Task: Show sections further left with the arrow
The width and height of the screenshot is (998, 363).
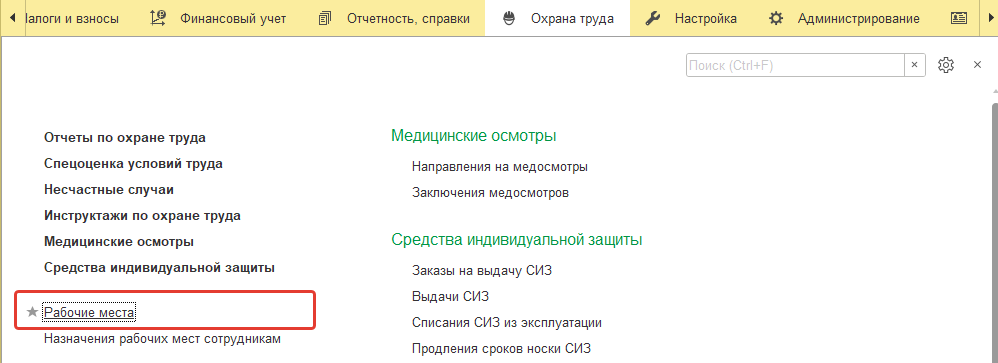Action: [x=13, y=18]
